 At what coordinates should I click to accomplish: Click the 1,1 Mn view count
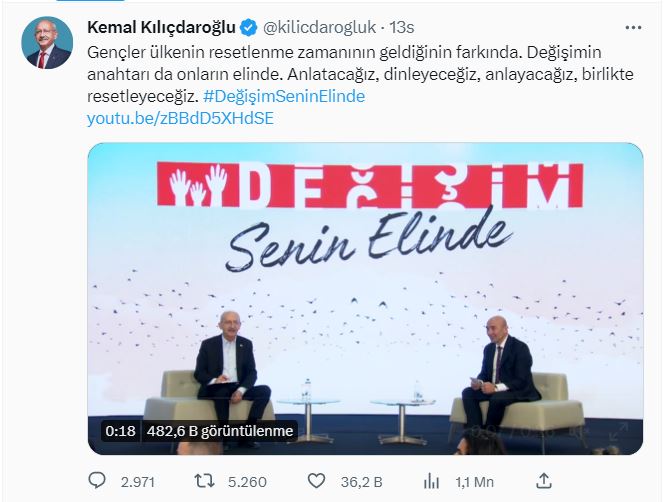point(473,482)
